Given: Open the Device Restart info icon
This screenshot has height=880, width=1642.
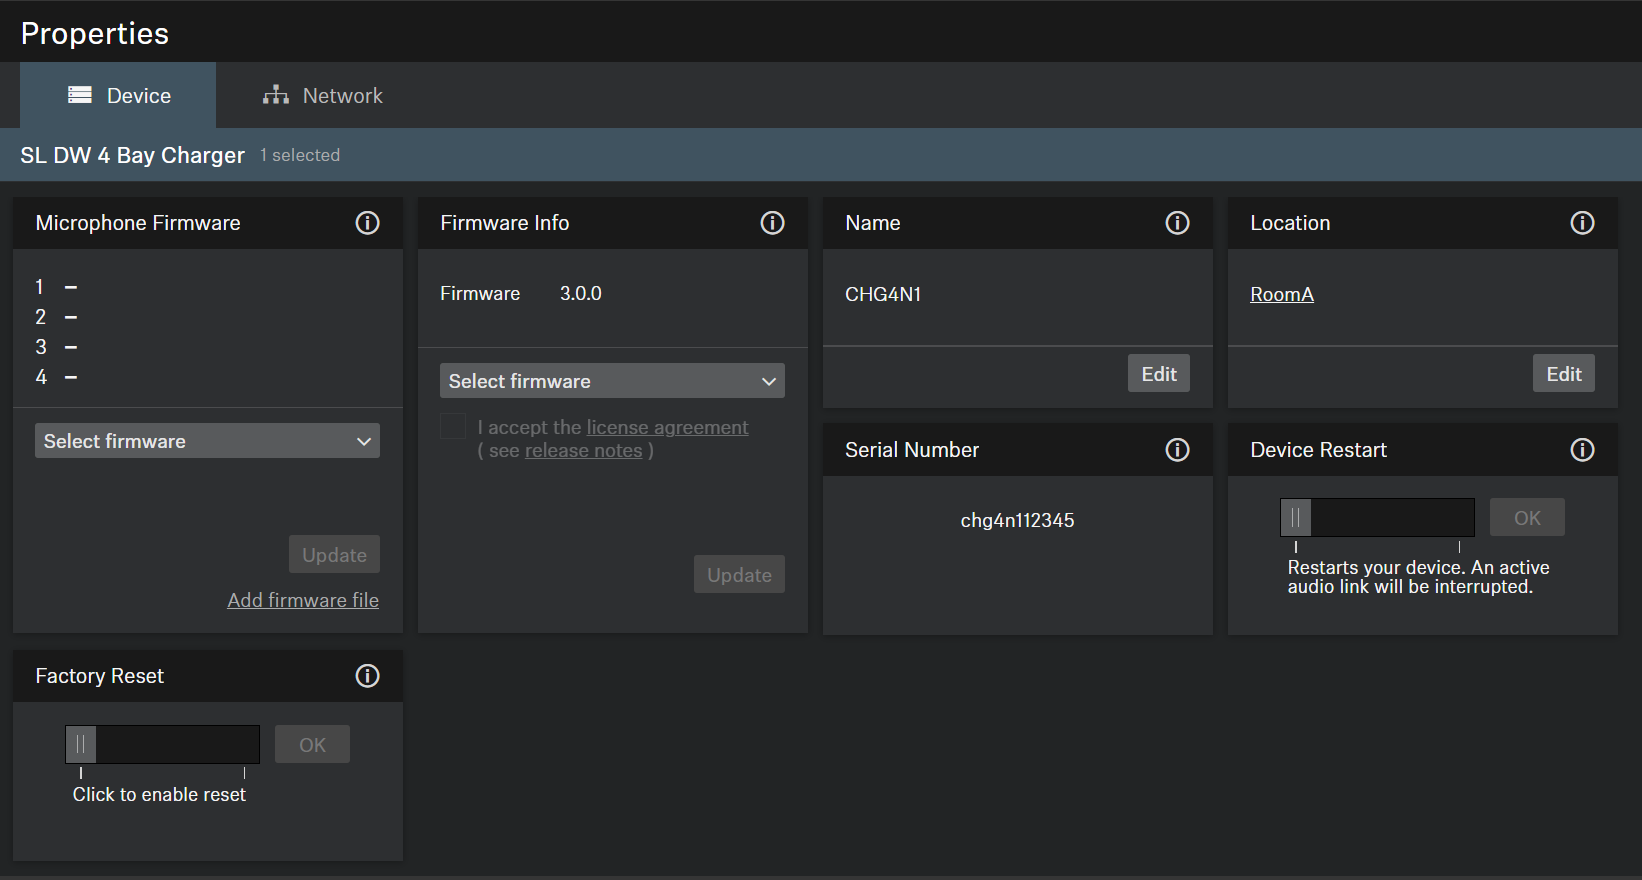Looking at the screenshot, I should pyautogui.click(x=1582, y=450).
